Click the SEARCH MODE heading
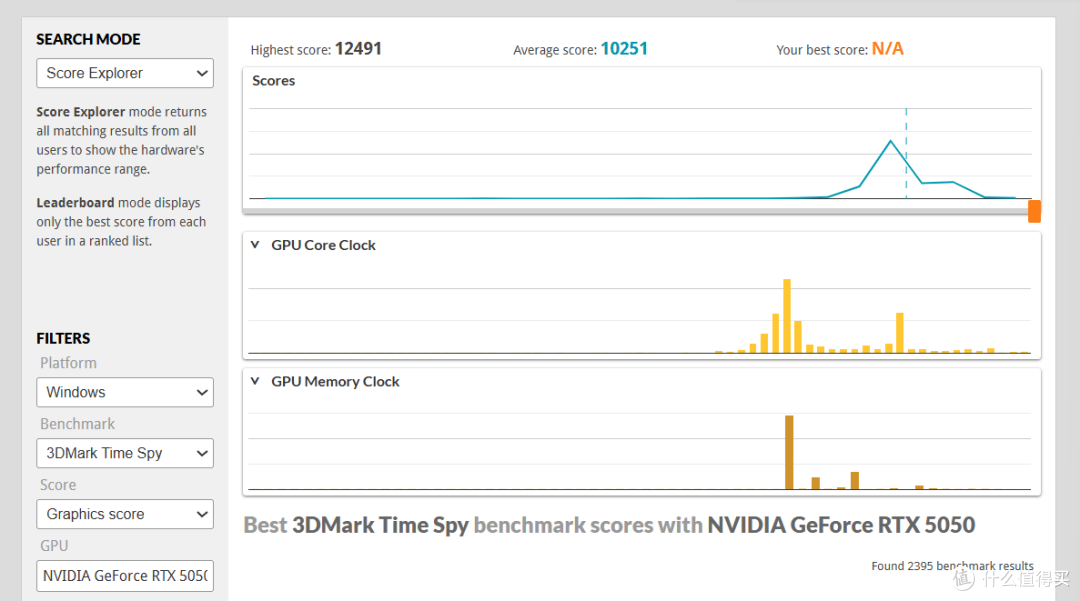This screenshot has width=1080, height=601. click(88, 39)
